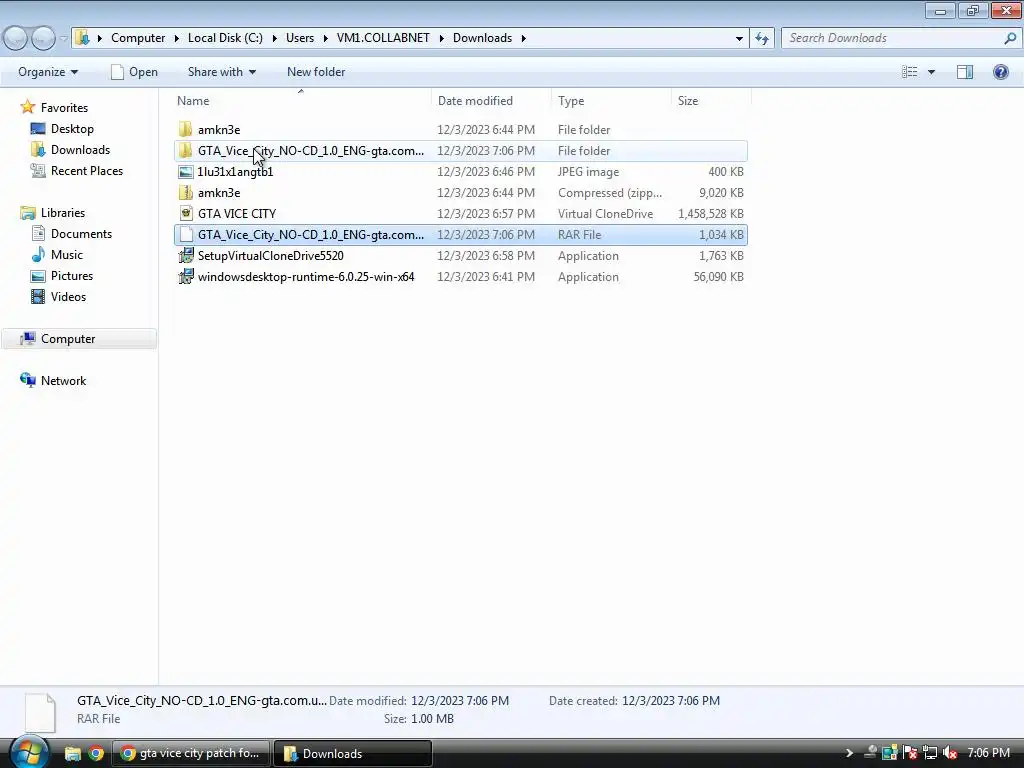Screen dimensions: 1024x768
Task: Sort files by the Name column header
Action: pyautogui.click(x=302, y=101)
